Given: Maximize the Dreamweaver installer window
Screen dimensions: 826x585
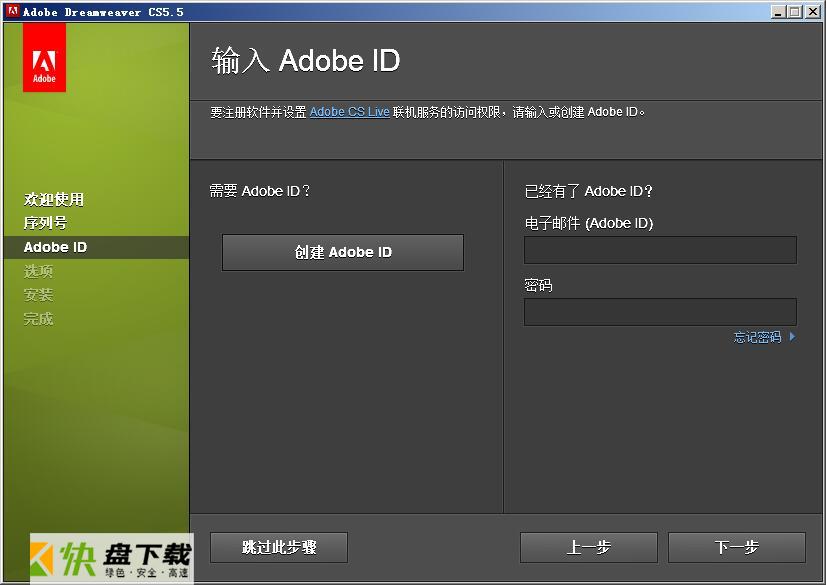Looking at the screenshot, I should pos(795,12).
